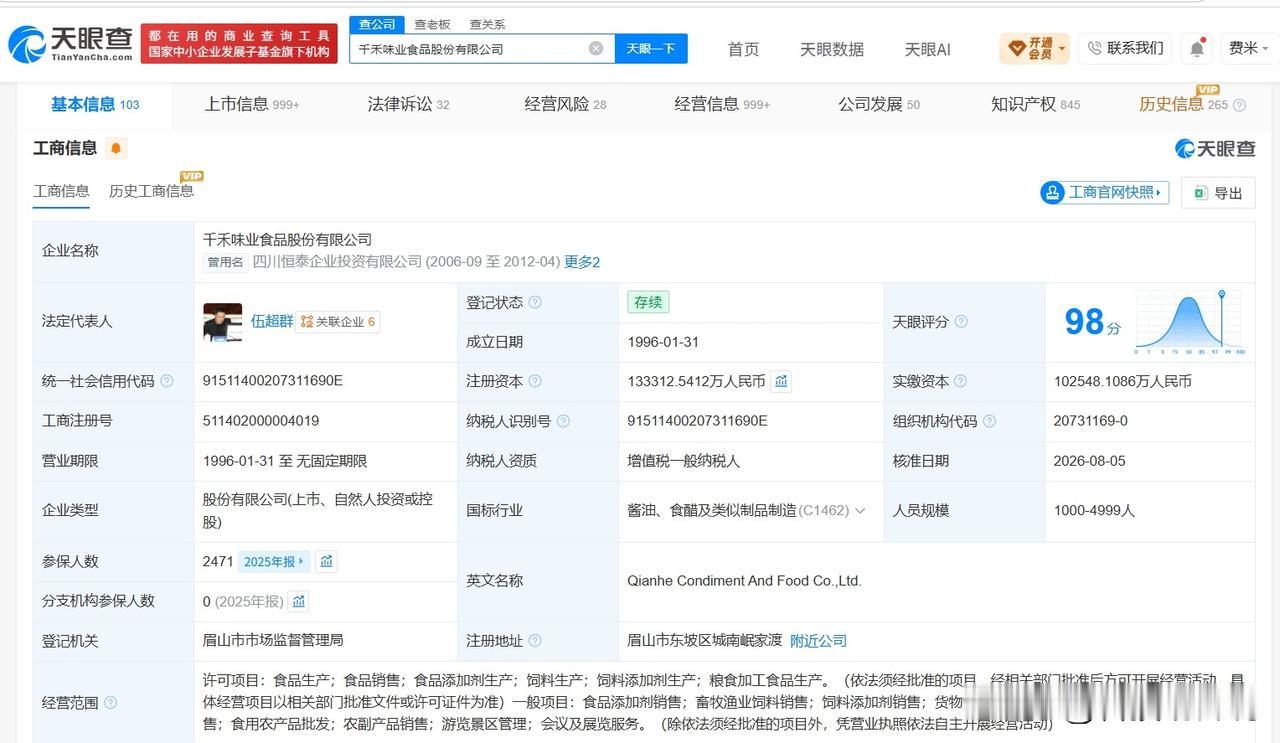Expand the 开通会员 dropdown arrow

[1061, 48]
